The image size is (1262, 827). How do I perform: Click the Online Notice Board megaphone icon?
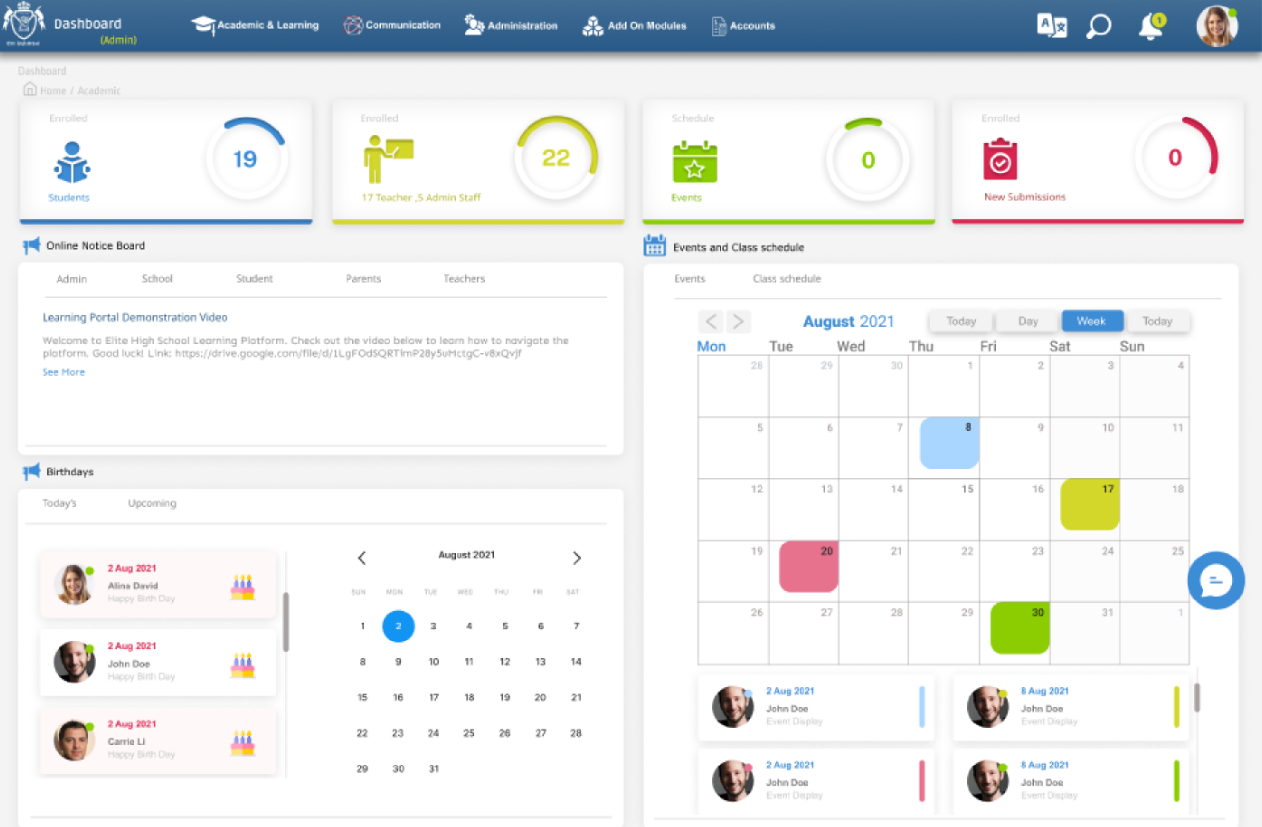coord(32,245)
